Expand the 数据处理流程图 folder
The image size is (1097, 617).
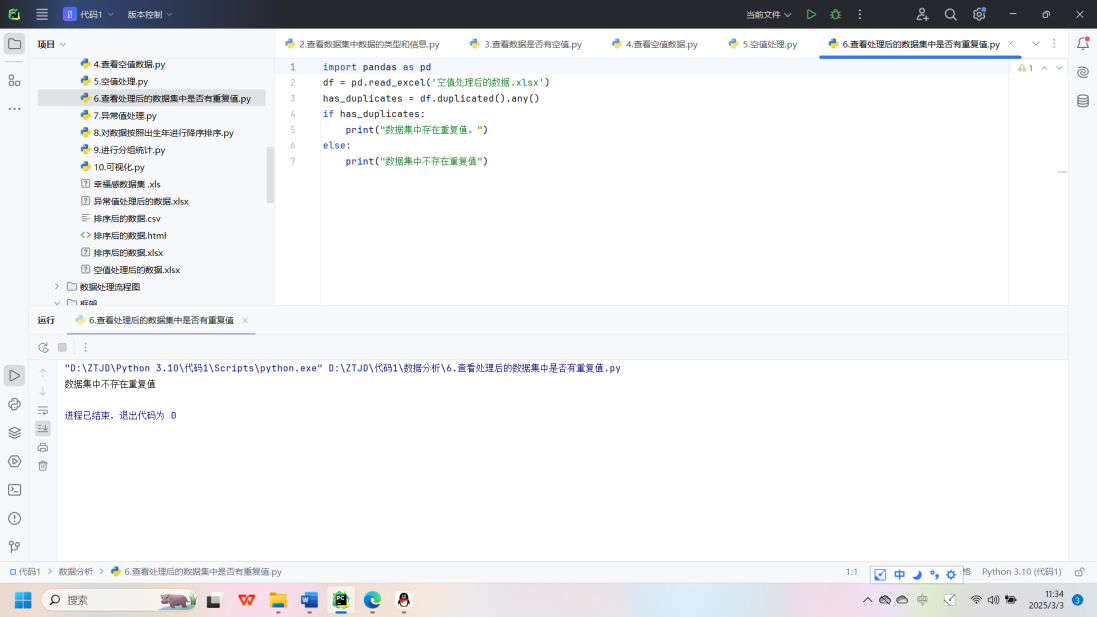57,287
